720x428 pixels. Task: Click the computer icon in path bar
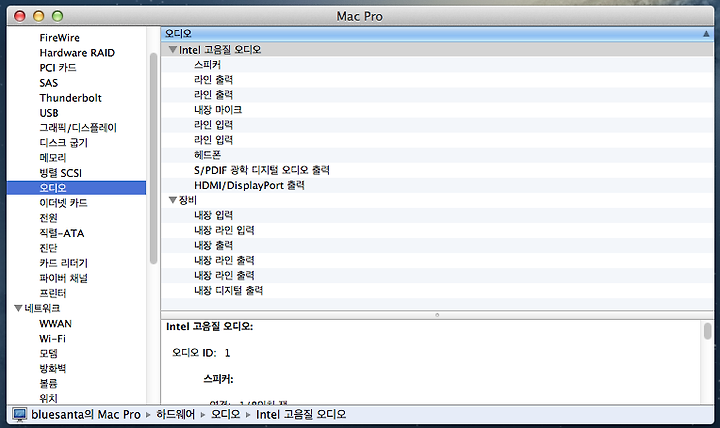[x=20, y=414]
